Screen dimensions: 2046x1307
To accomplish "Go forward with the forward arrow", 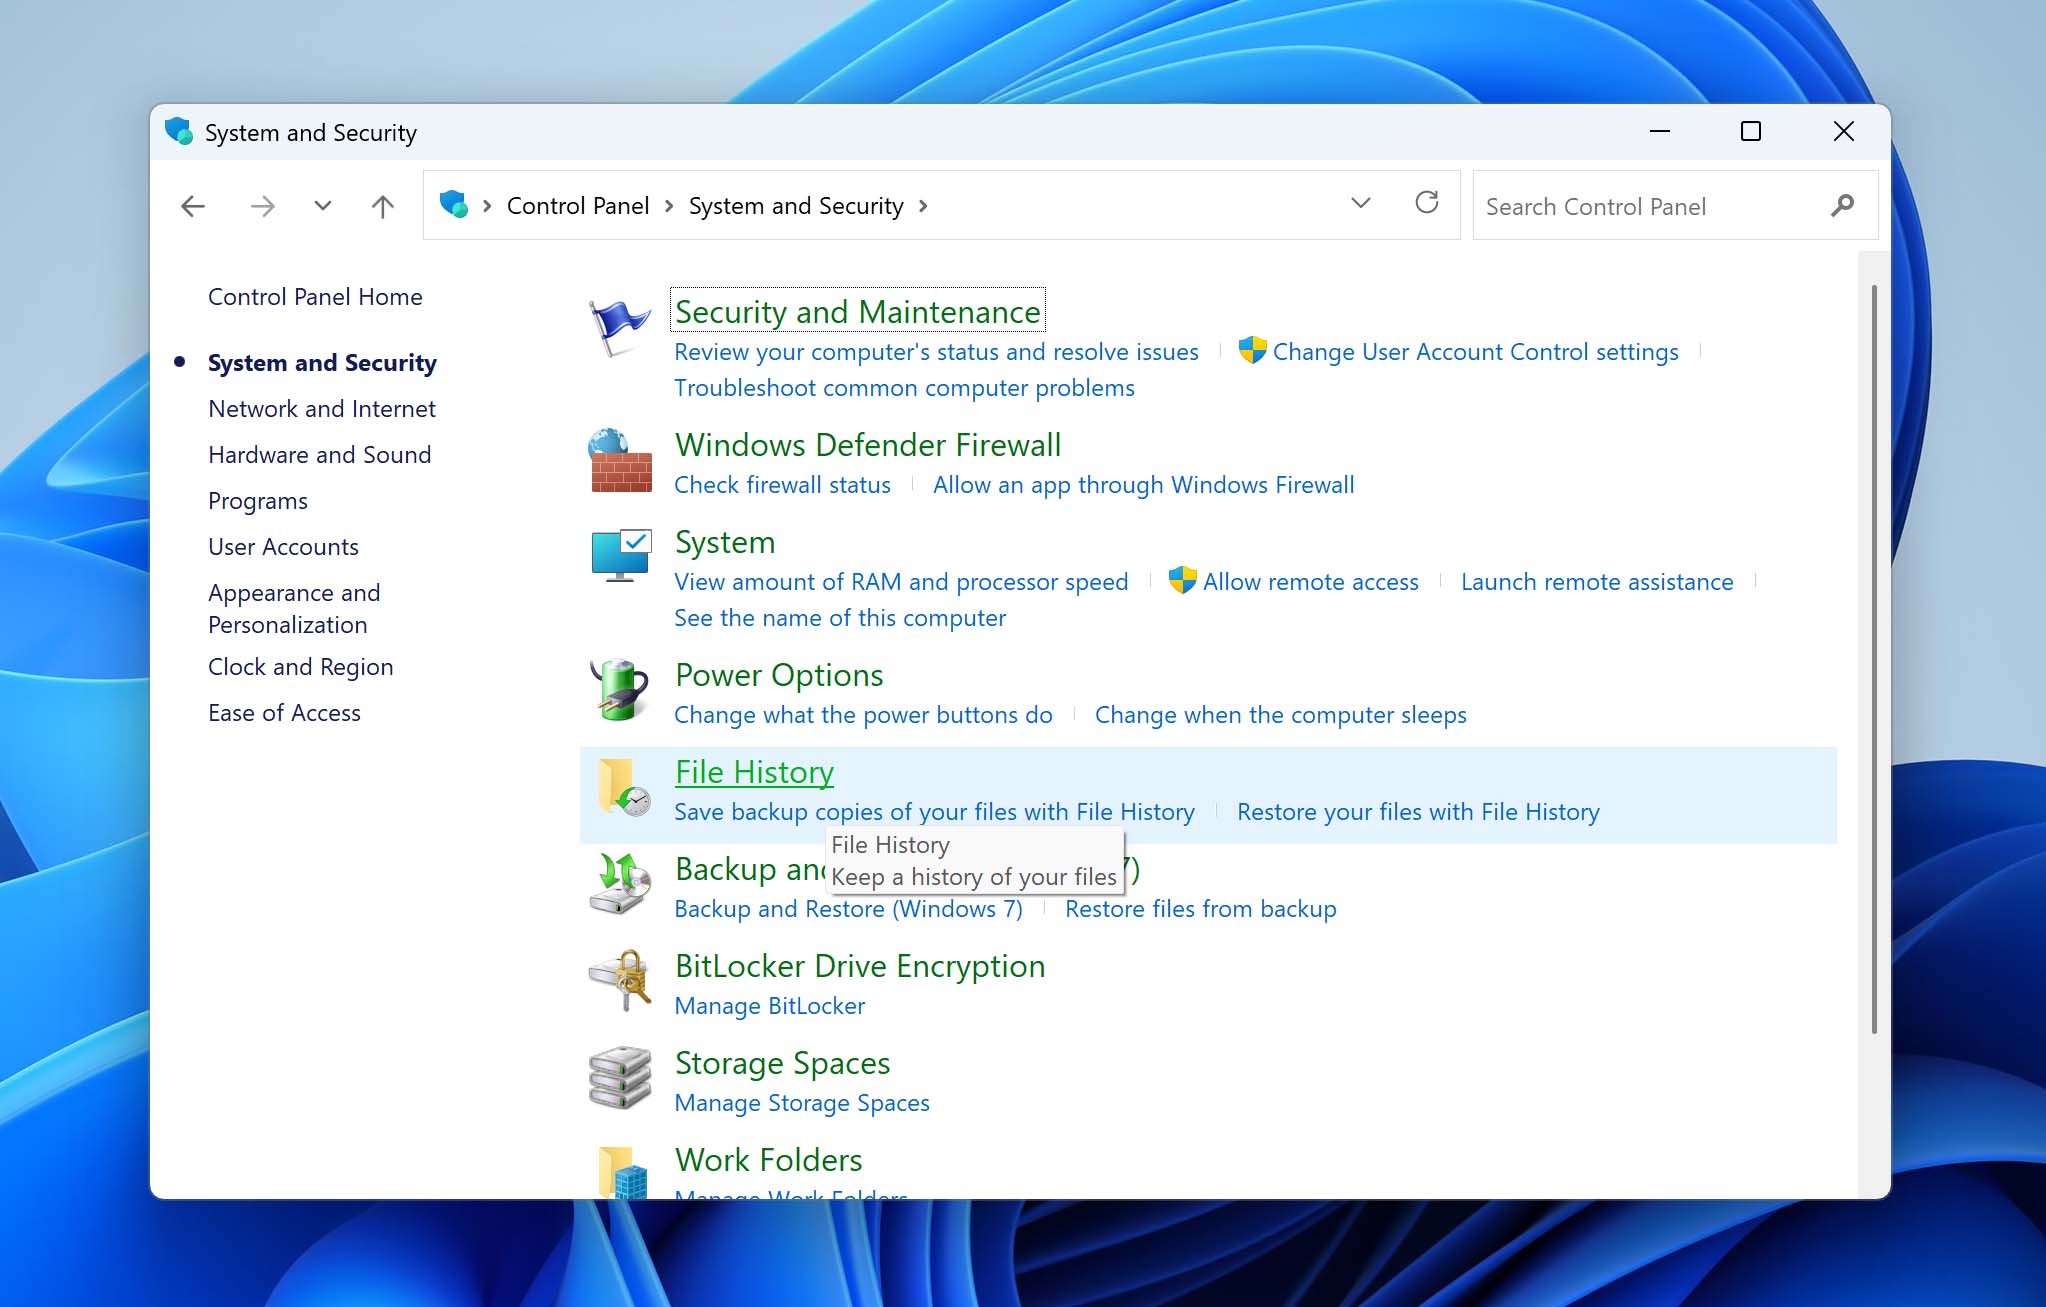I will [263, 206].
